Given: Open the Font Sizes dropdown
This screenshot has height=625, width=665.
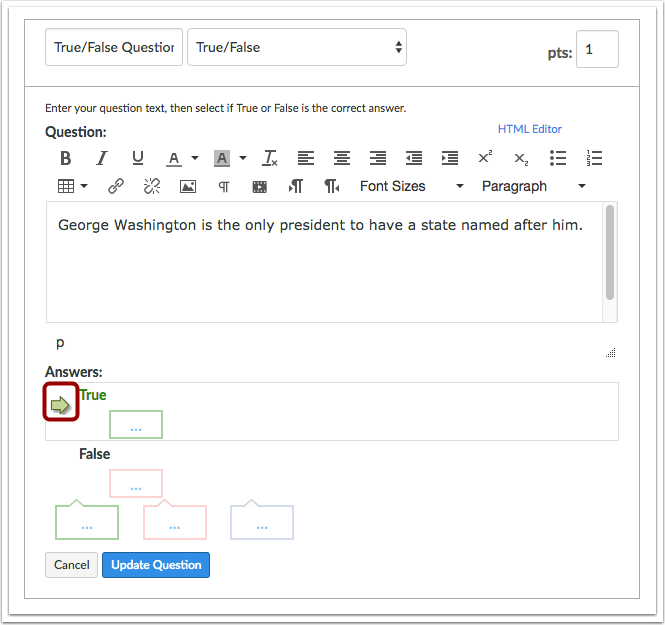Looking at the screenshot, I should pyautogui.click(x=411, y=186).
